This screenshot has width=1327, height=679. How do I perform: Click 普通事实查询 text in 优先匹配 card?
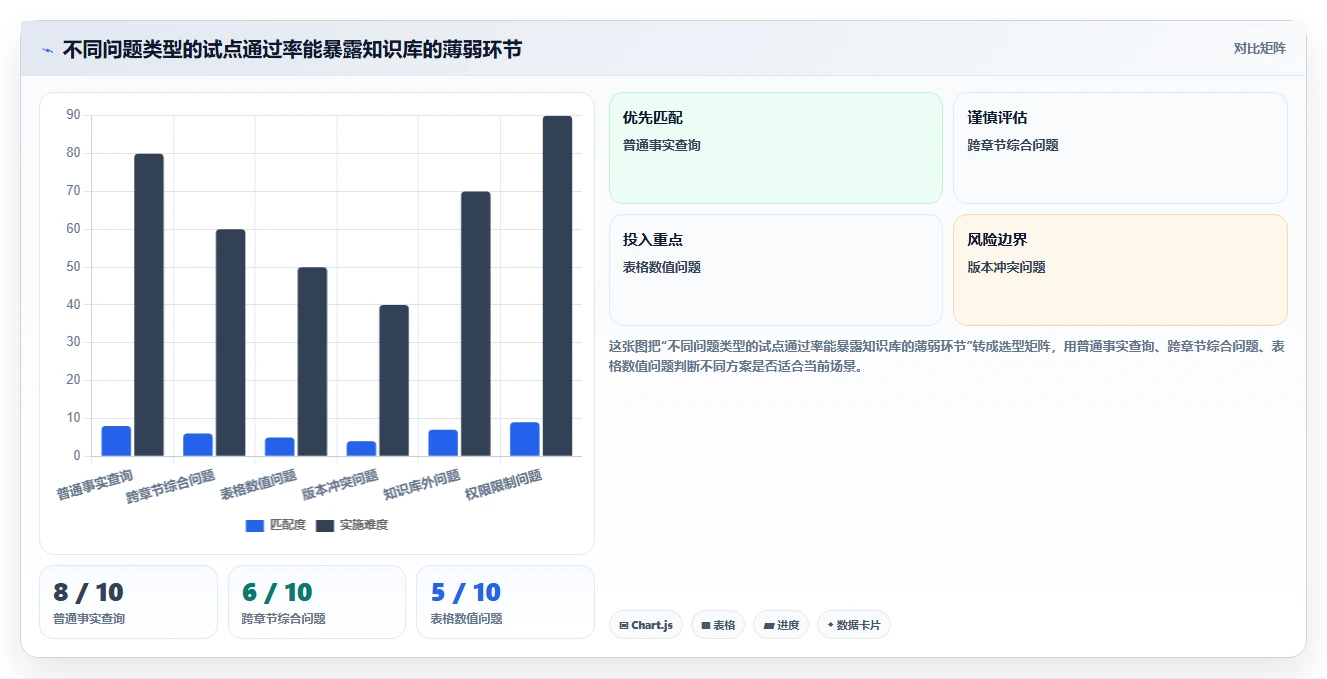(662, 145)
